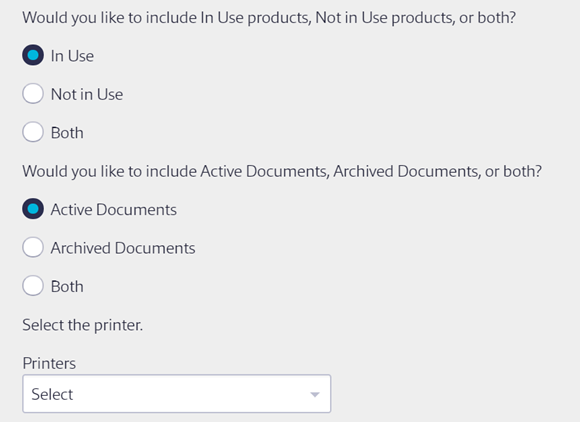Choose the "Archived Documents" radio circle
The width and height of the screenshot is (580, 422).
point(33,247)
